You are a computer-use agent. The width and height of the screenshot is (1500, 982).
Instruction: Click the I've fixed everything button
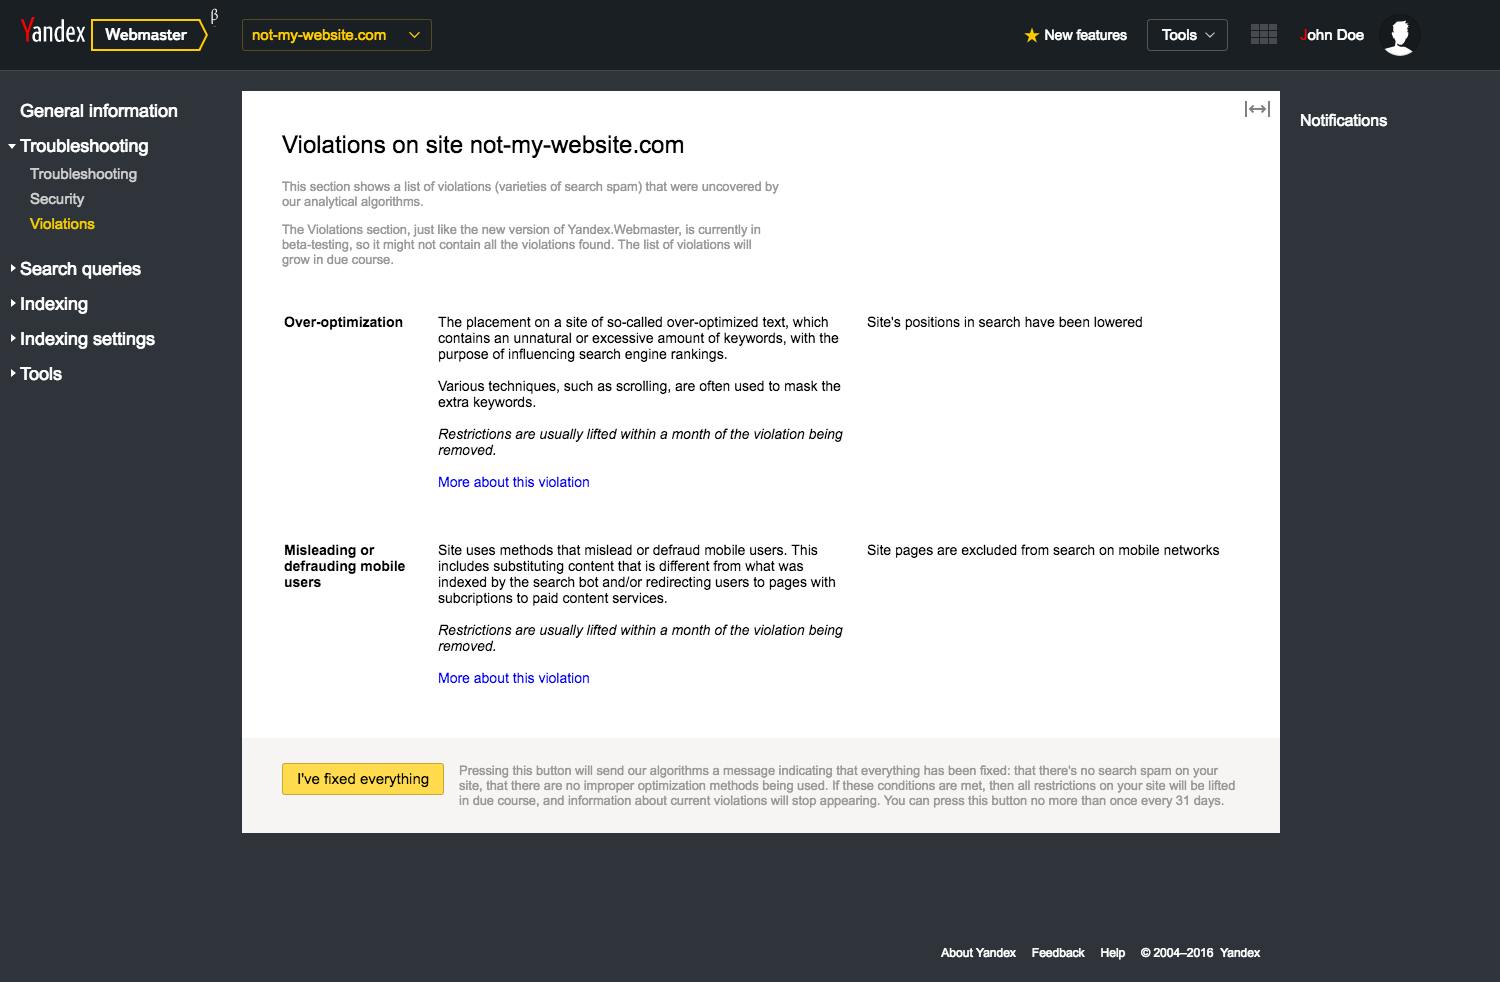coord(363,779)
